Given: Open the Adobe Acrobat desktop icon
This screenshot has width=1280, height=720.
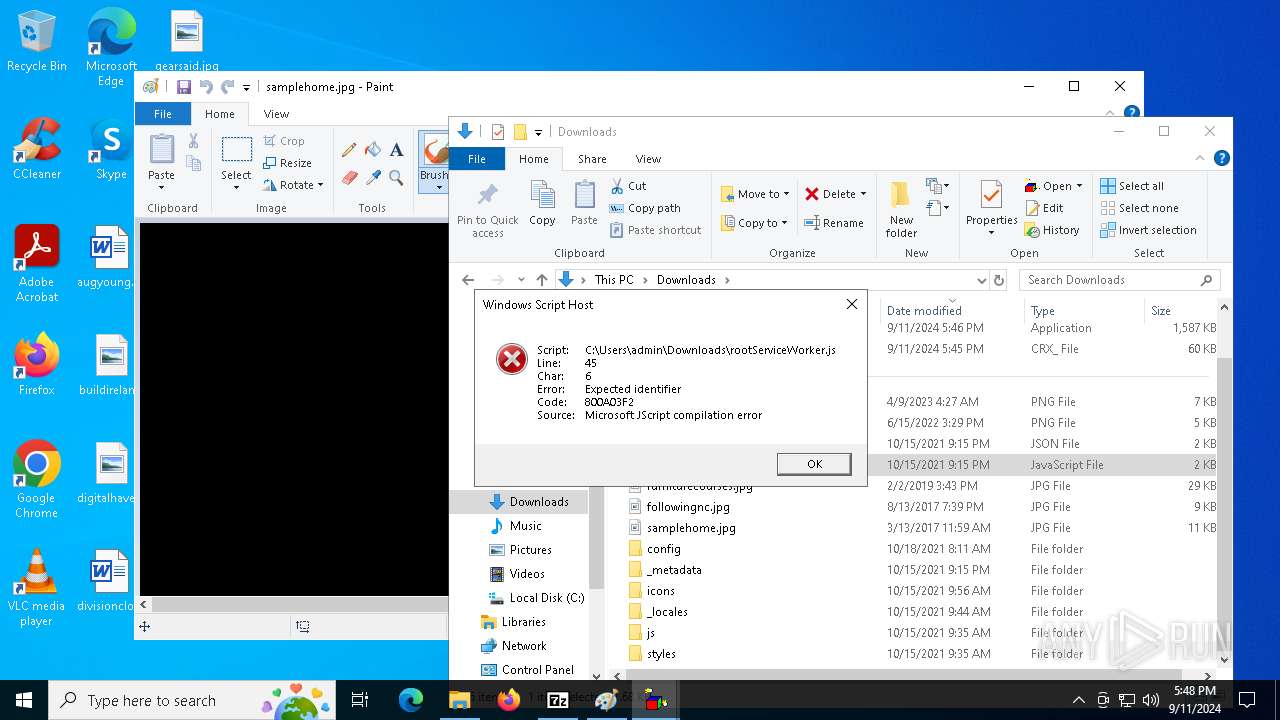Looking at the screenshot, I should [37, 263].
